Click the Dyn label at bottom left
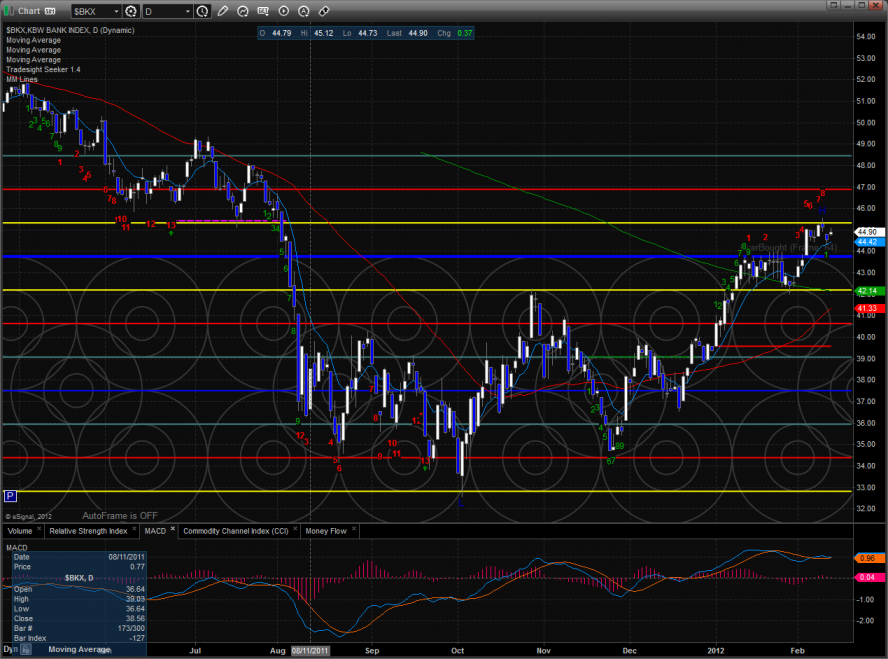This screenshot has width=888, height=659. coord(11,649)
